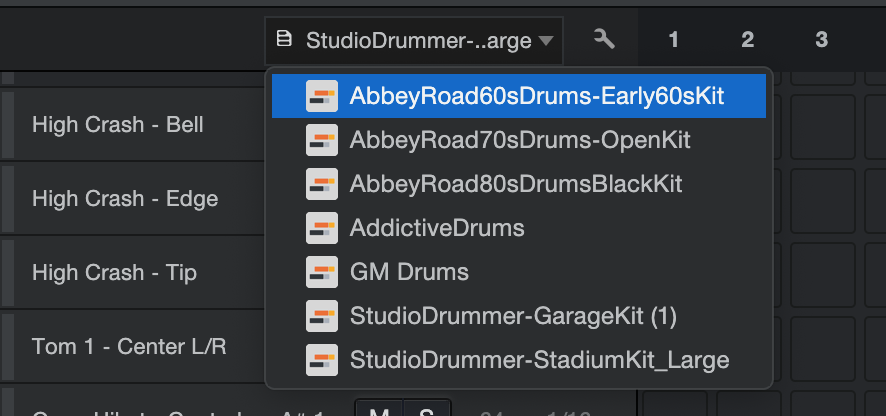Select the High Crash - Tip row
This screenshot has height=416, width=886.
[133, 273]
